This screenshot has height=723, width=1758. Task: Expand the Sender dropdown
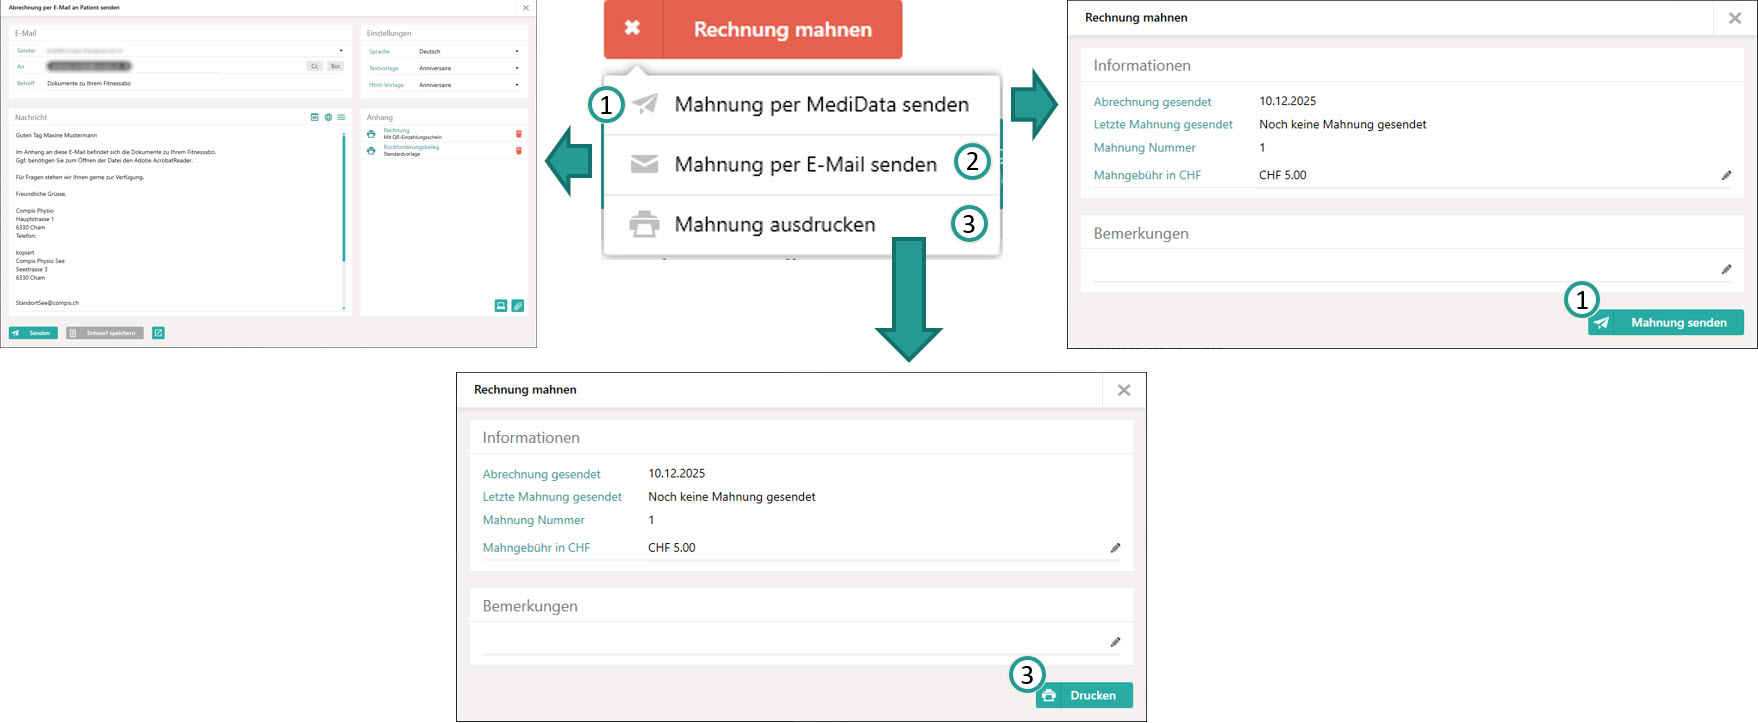[x=341, y=51]
